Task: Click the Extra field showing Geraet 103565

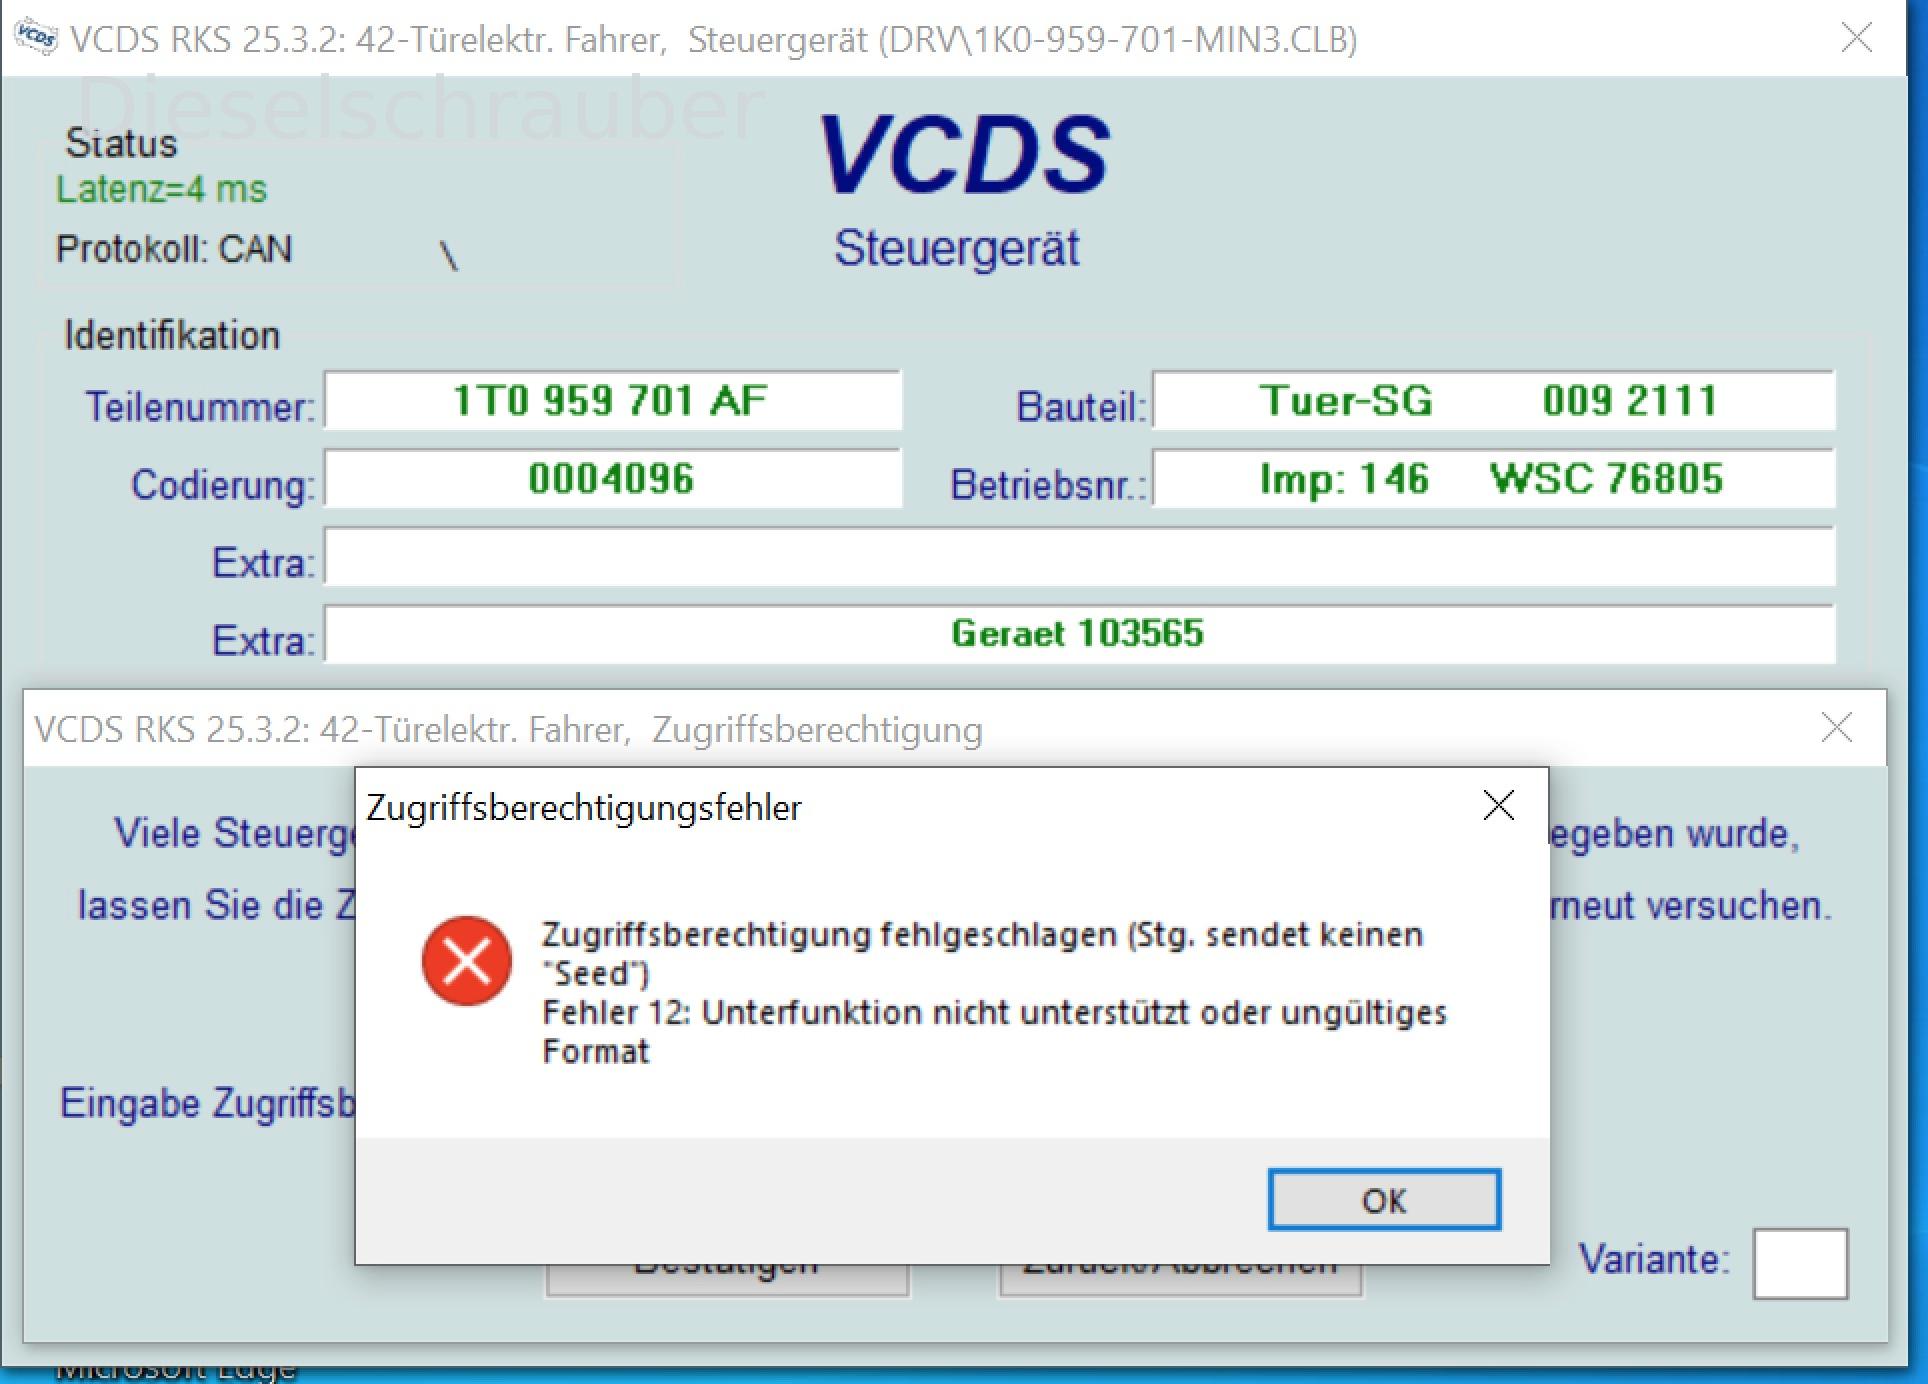Action: 1079,634
